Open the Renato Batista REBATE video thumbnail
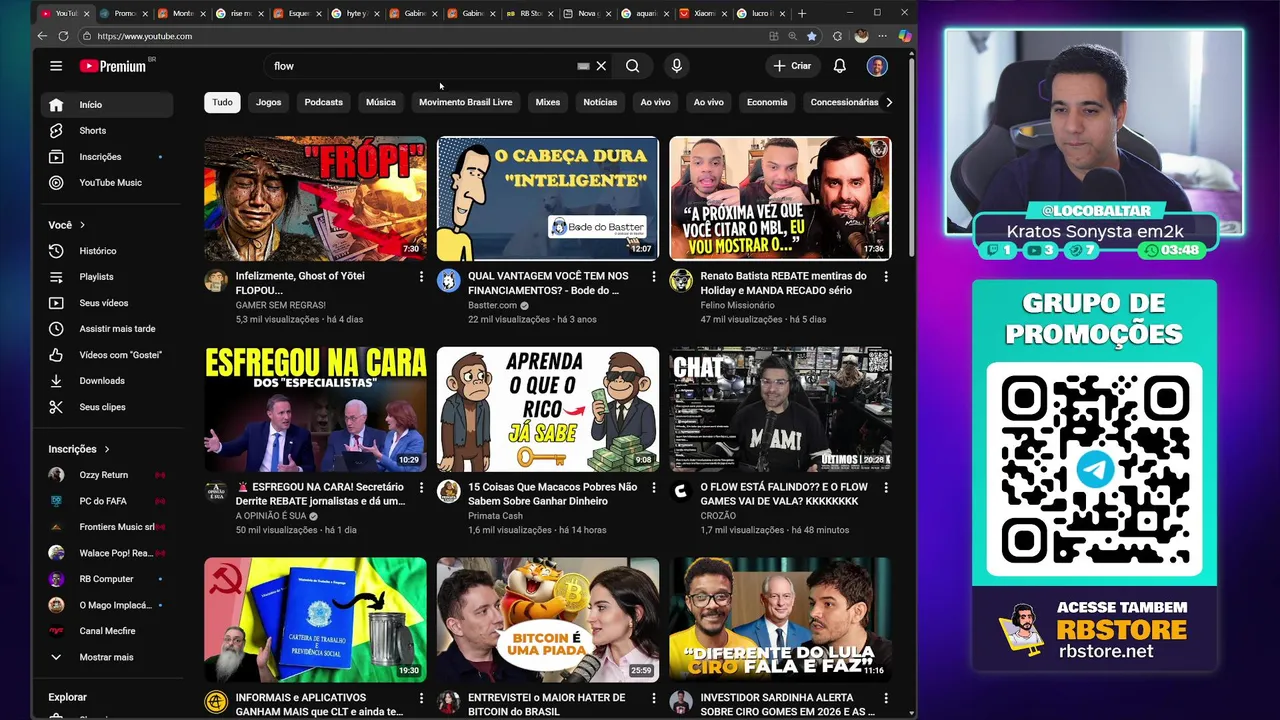Image resolution: width=1280 pixels, height=720 pixels. point(780,198)
